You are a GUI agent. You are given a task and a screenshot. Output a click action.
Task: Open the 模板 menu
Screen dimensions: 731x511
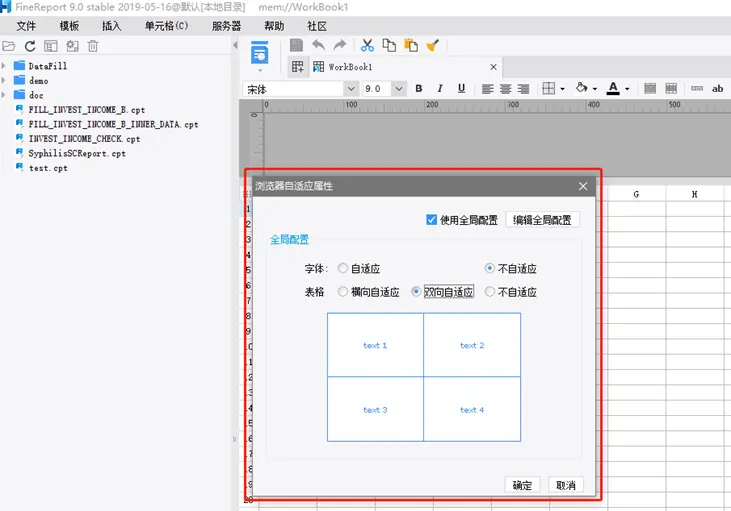click(x=69, y=26)
